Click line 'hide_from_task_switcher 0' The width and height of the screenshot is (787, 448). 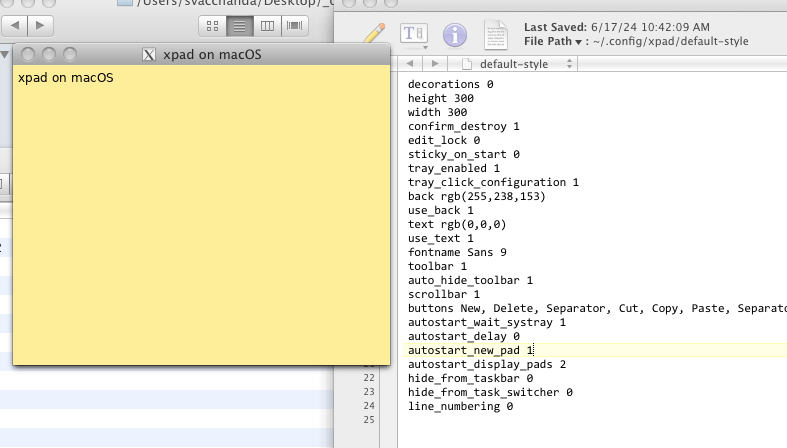pos(490,393)
